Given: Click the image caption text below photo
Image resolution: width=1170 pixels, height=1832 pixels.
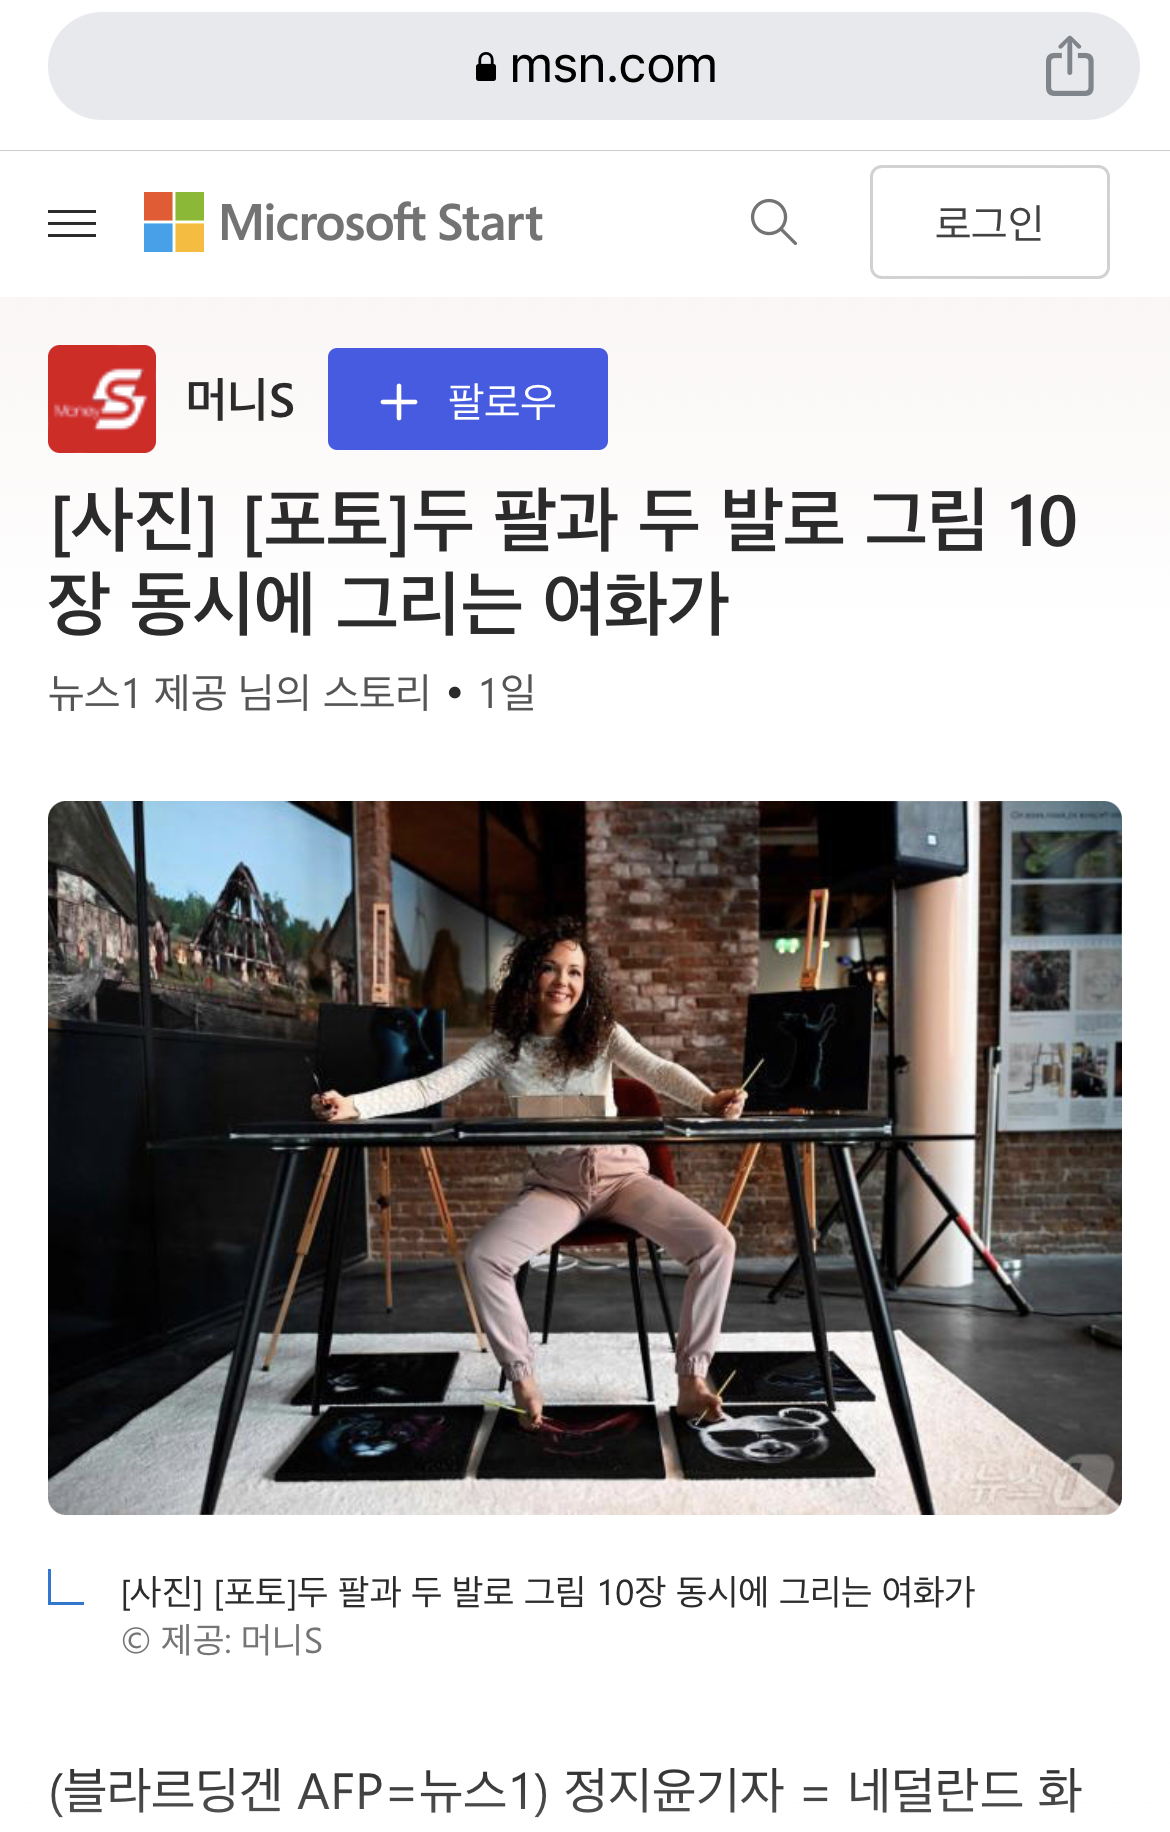Looking at the screenshot, I should click(x=548, y=1591).
